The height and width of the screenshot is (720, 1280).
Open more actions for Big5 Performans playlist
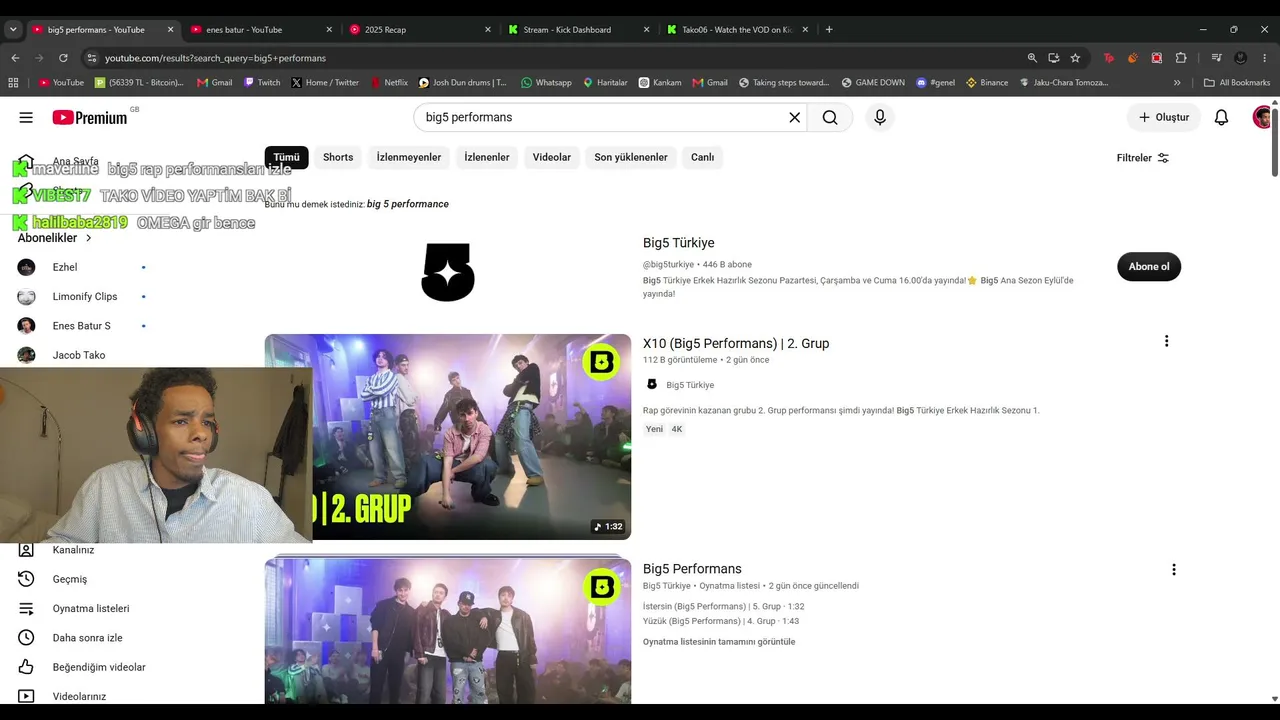[x=1174, y=569]
